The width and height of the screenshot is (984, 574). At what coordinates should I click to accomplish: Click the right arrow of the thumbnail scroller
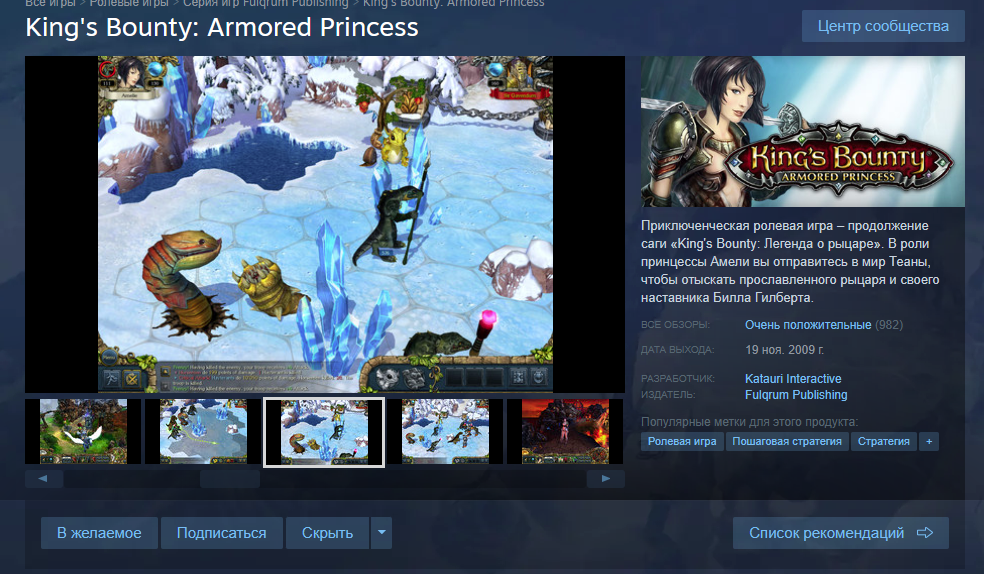(x=606, y=479)
